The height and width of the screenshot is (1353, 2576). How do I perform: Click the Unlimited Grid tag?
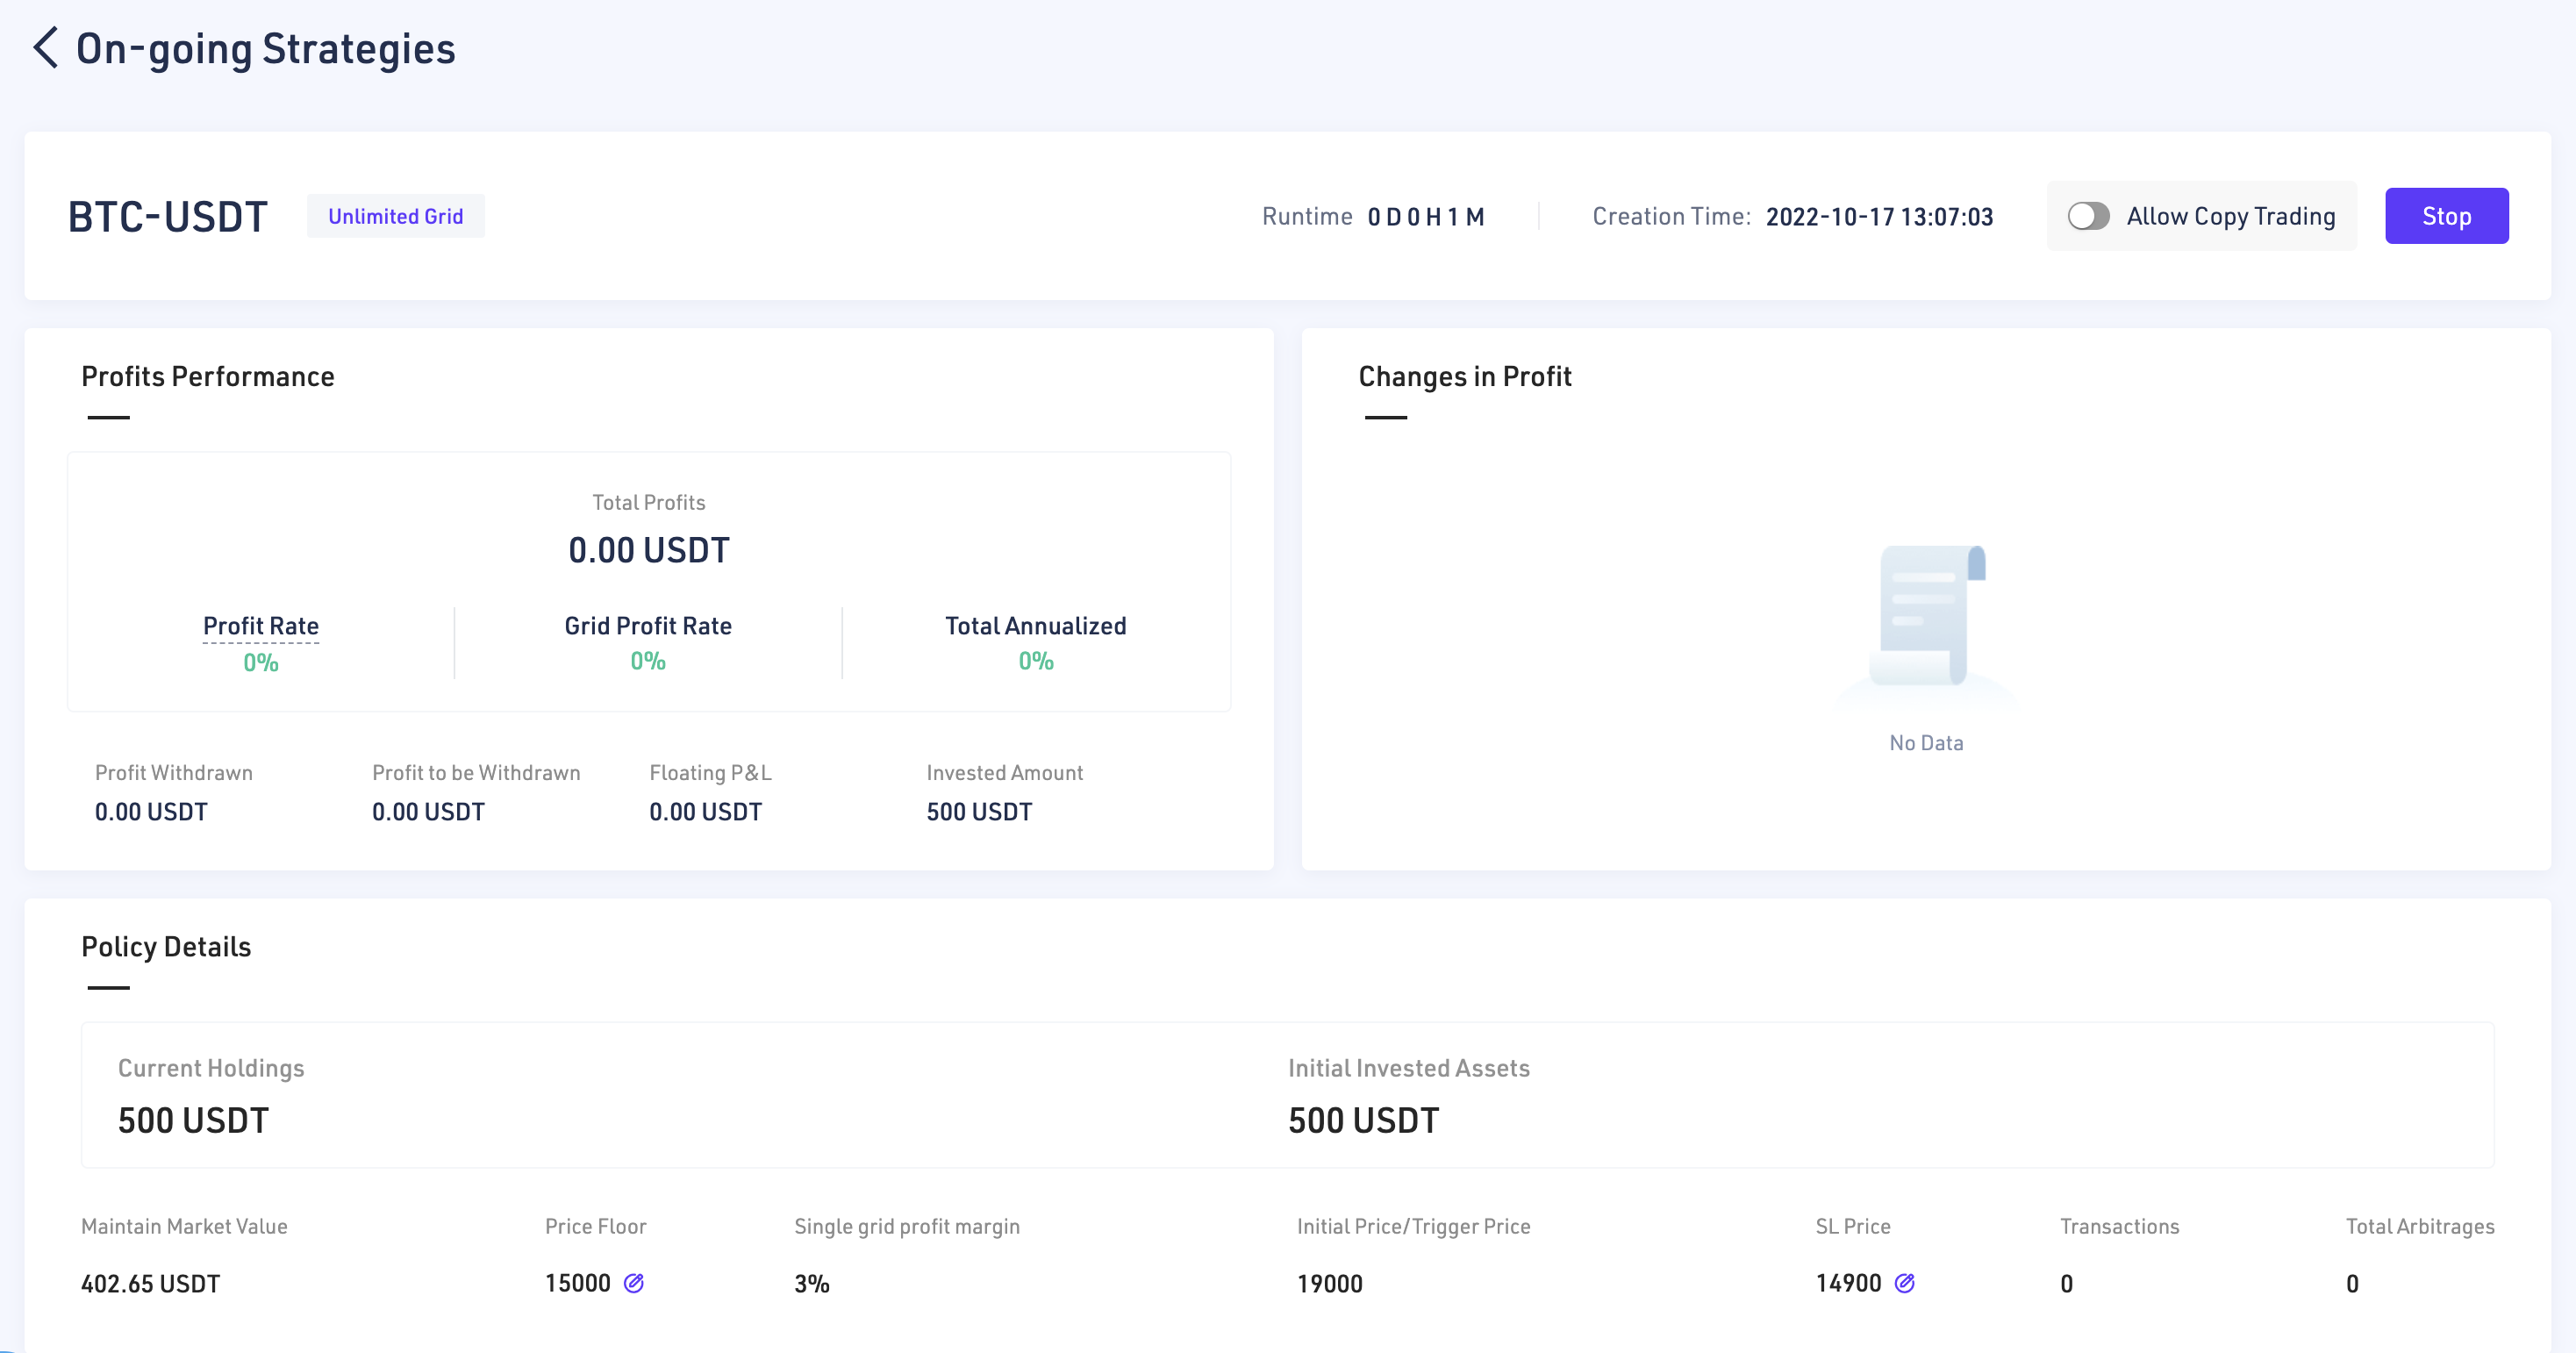pyautogui.click(x=396, y=216)
